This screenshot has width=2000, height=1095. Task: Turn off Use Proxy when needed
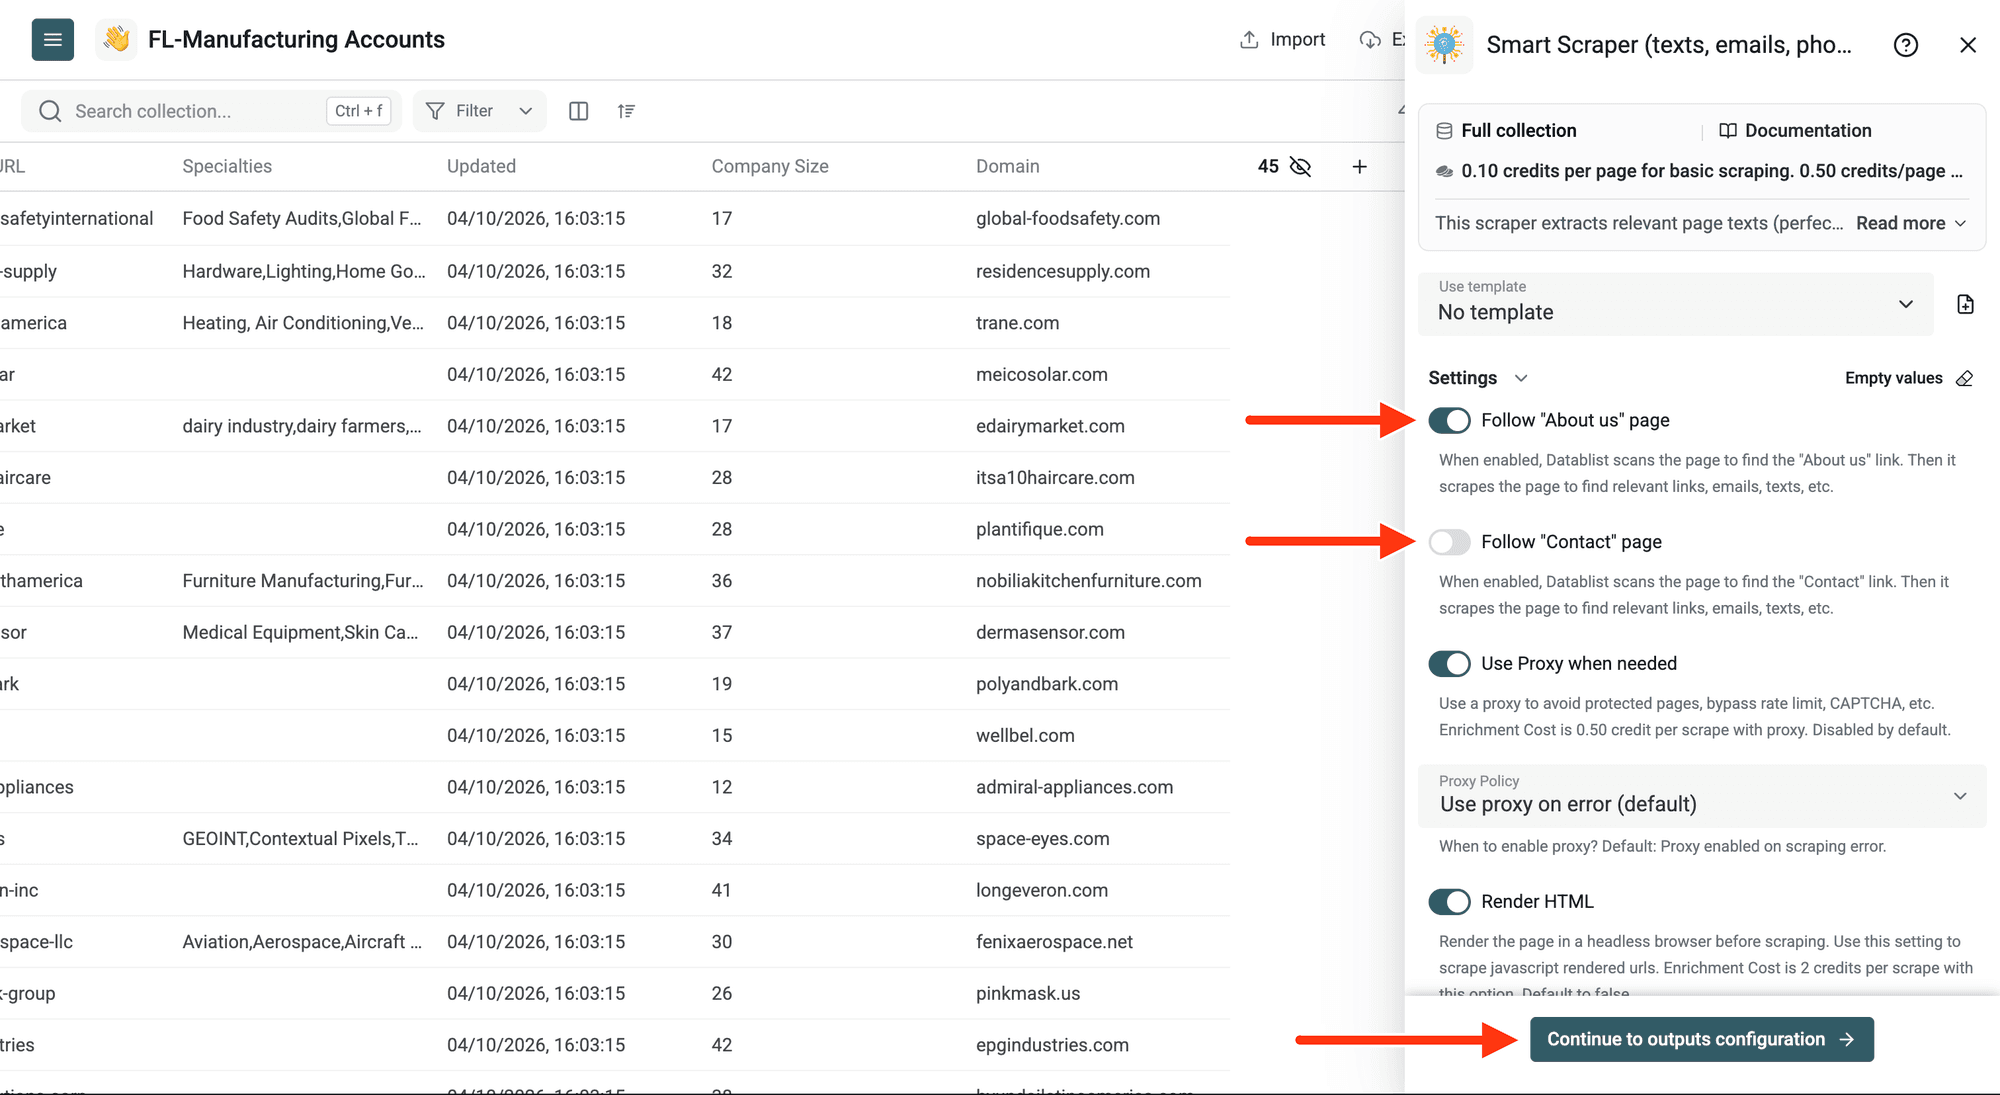tap(1449, 664)
